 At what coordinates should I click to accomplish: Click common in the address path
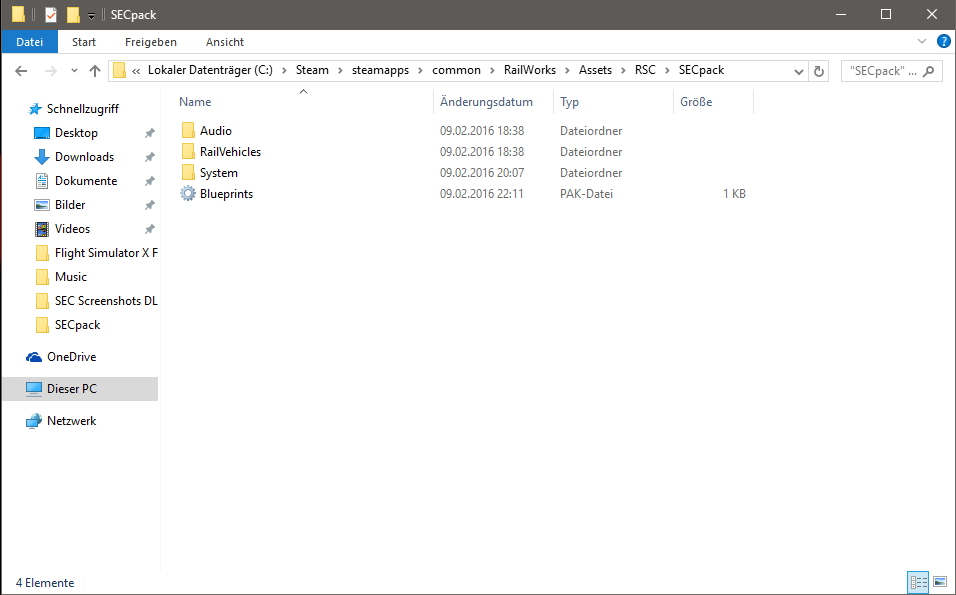pos(456,70)
